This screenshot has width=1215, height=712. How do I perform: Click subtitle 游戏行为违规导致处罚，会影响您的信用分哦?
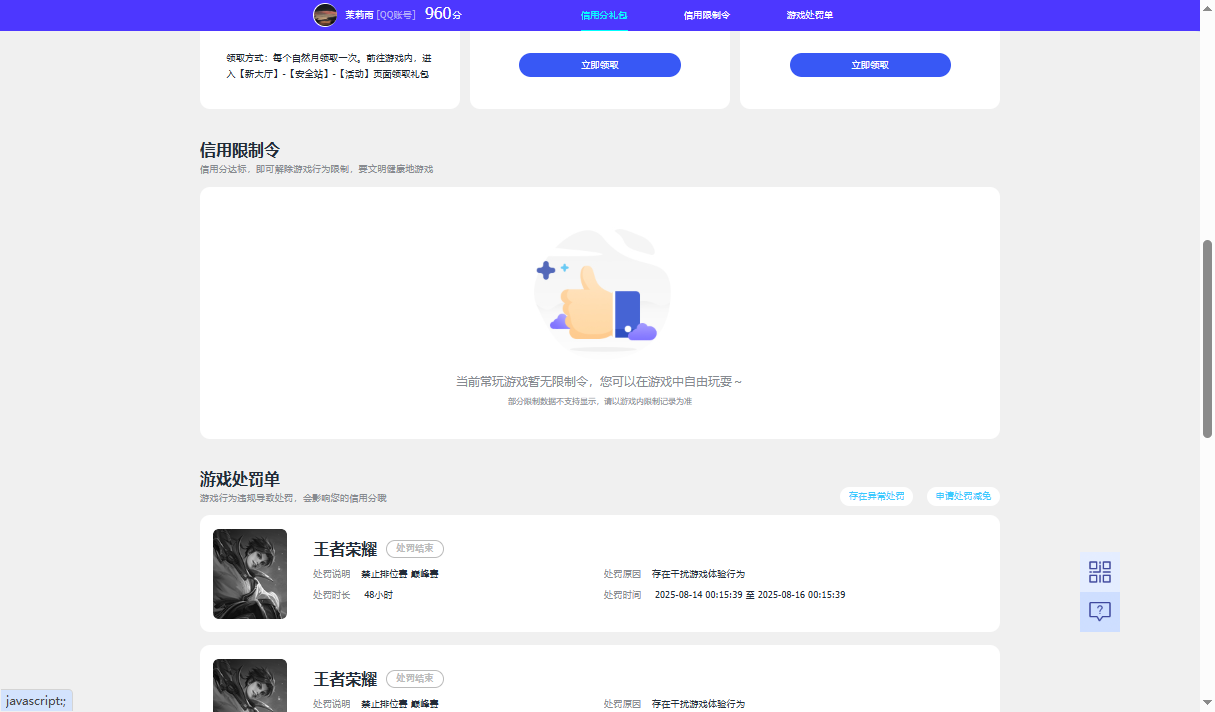[x=293, y=498]
